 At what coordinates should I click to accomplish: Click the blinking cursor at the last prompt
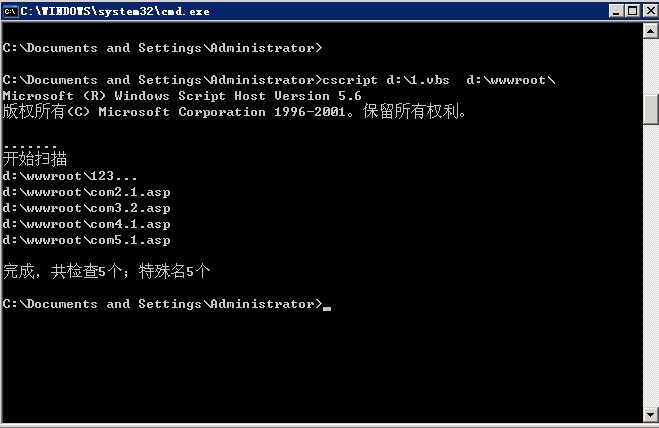pos(327,306)
